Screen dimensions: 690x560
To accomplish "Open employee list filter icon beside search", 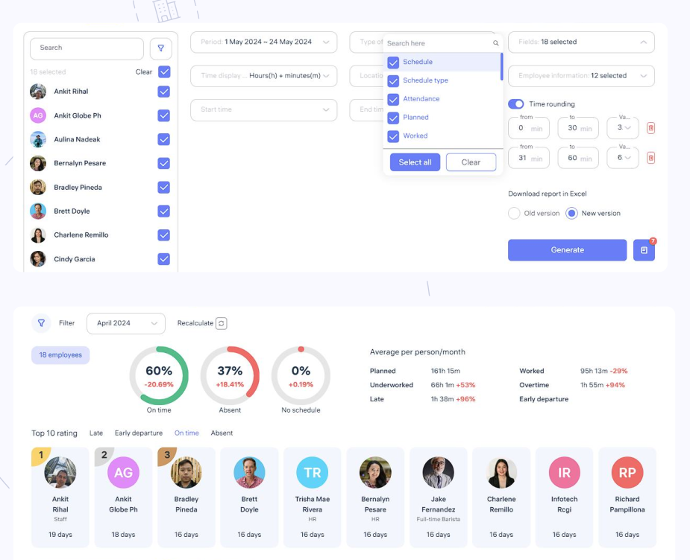I will pos(160,48).
